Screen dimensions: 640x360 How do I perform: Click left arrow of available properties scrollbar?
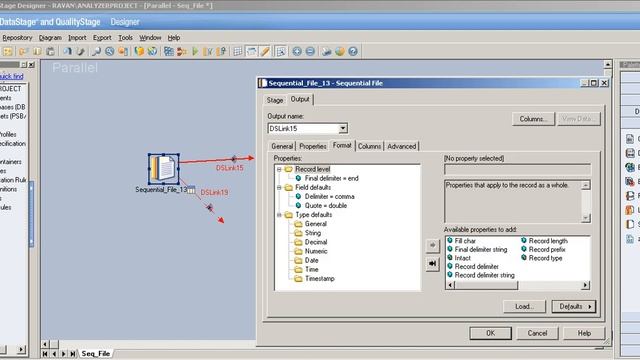pos(450,285)
